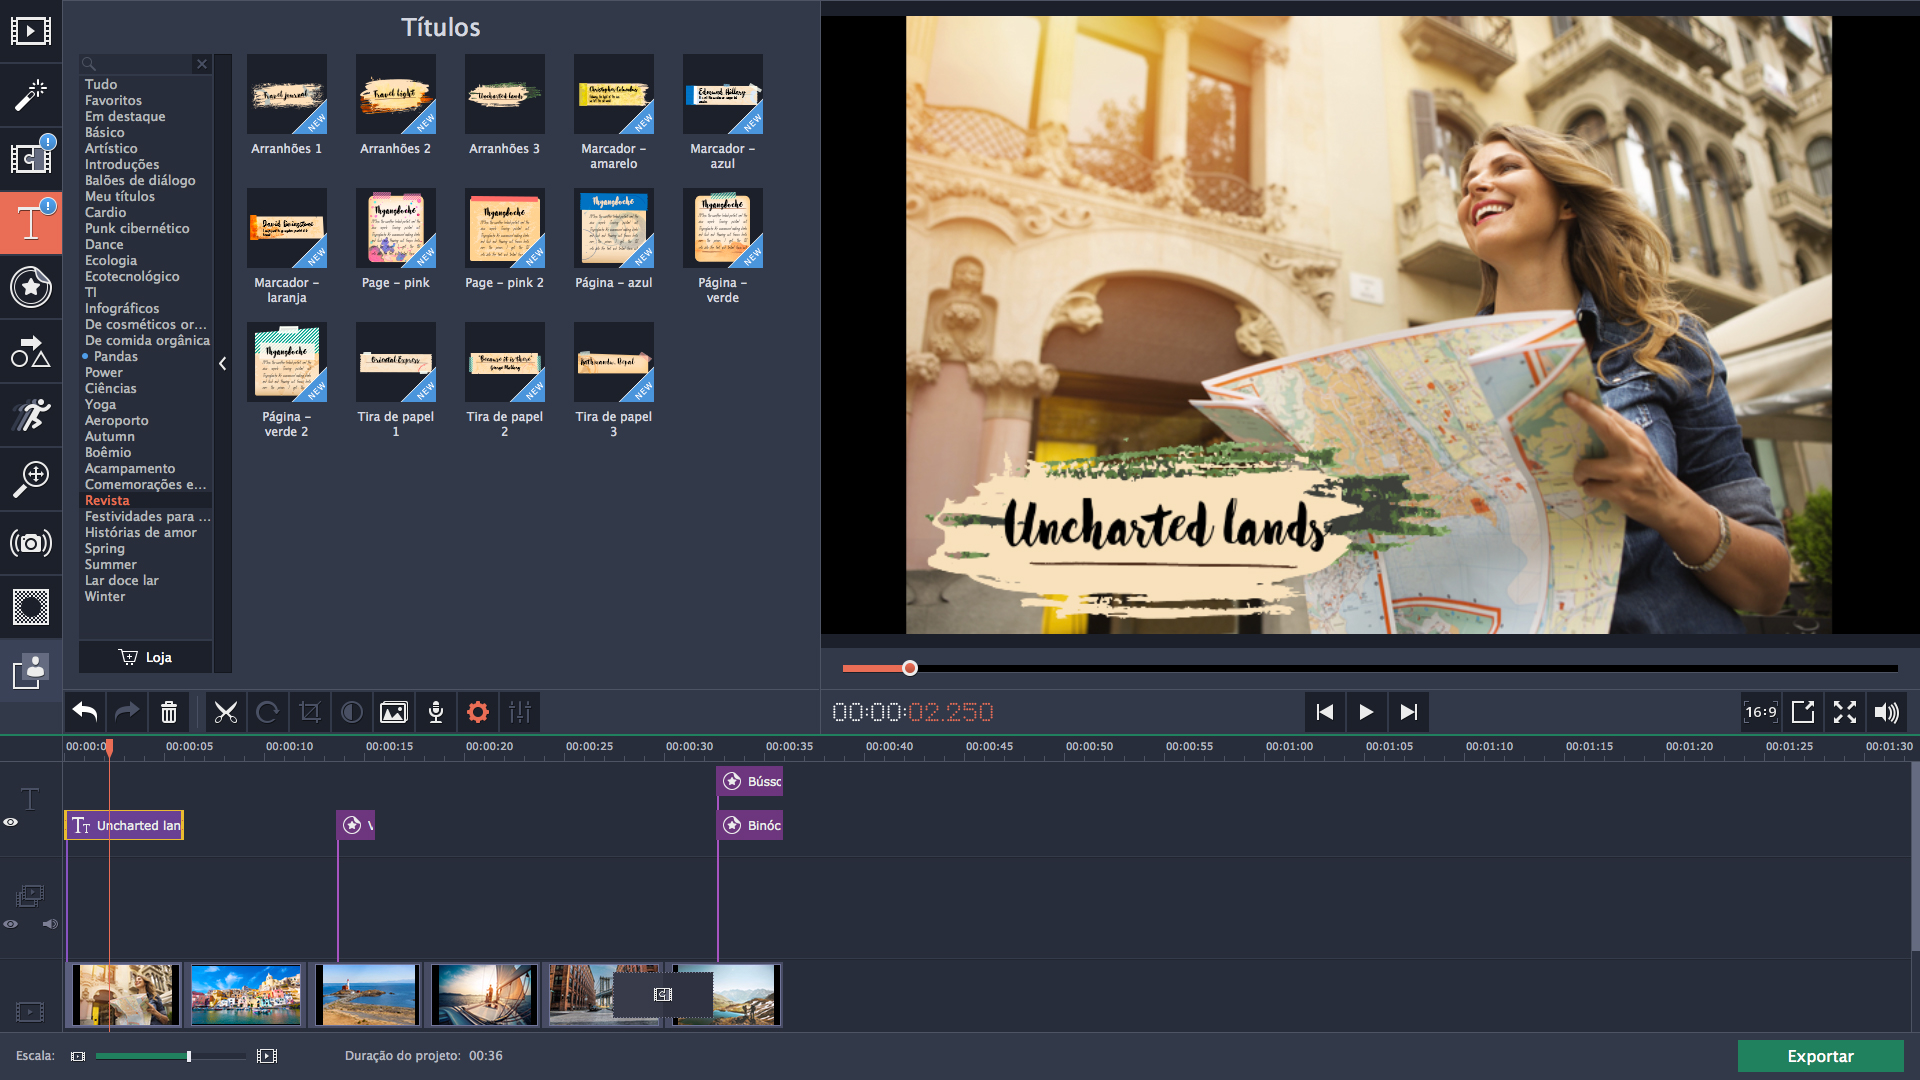The image size is (1920, 1080).
Task: Toggle title track visibility eye
Action: pos(11,822)
